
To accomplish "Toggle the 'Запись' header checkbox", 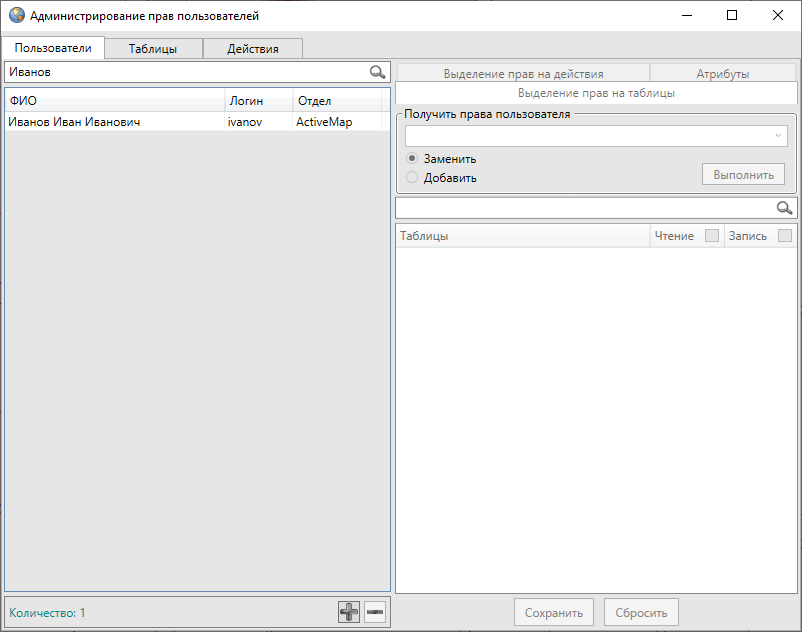I will tap(785, 236).
